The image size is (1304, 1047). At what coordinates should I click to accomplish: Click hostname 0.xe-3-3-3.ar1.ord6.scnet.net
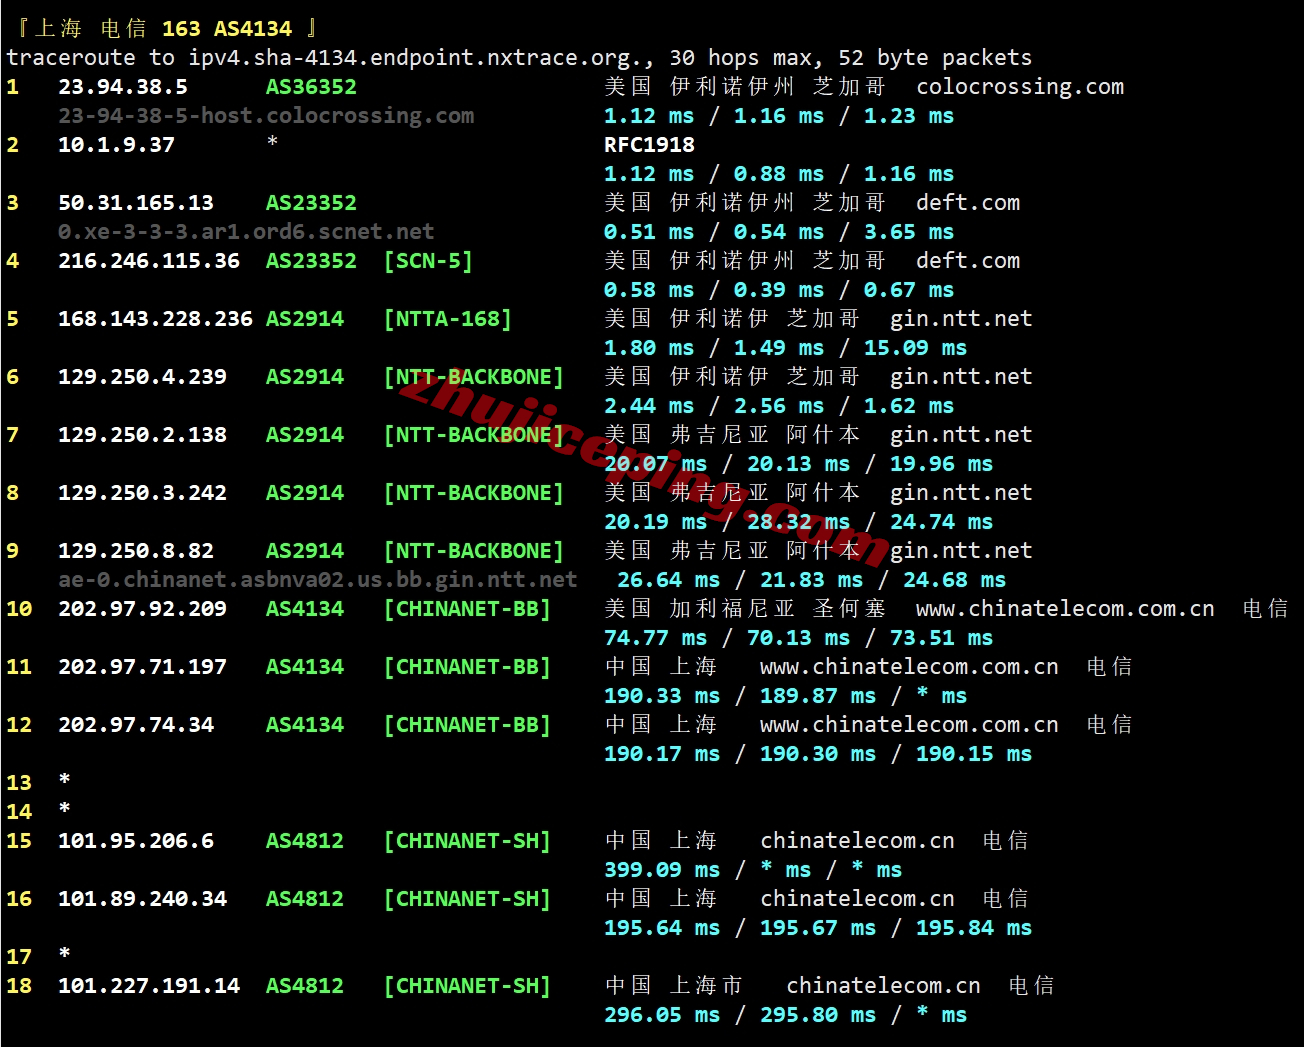pyautogui.click(x=246, y=232)
